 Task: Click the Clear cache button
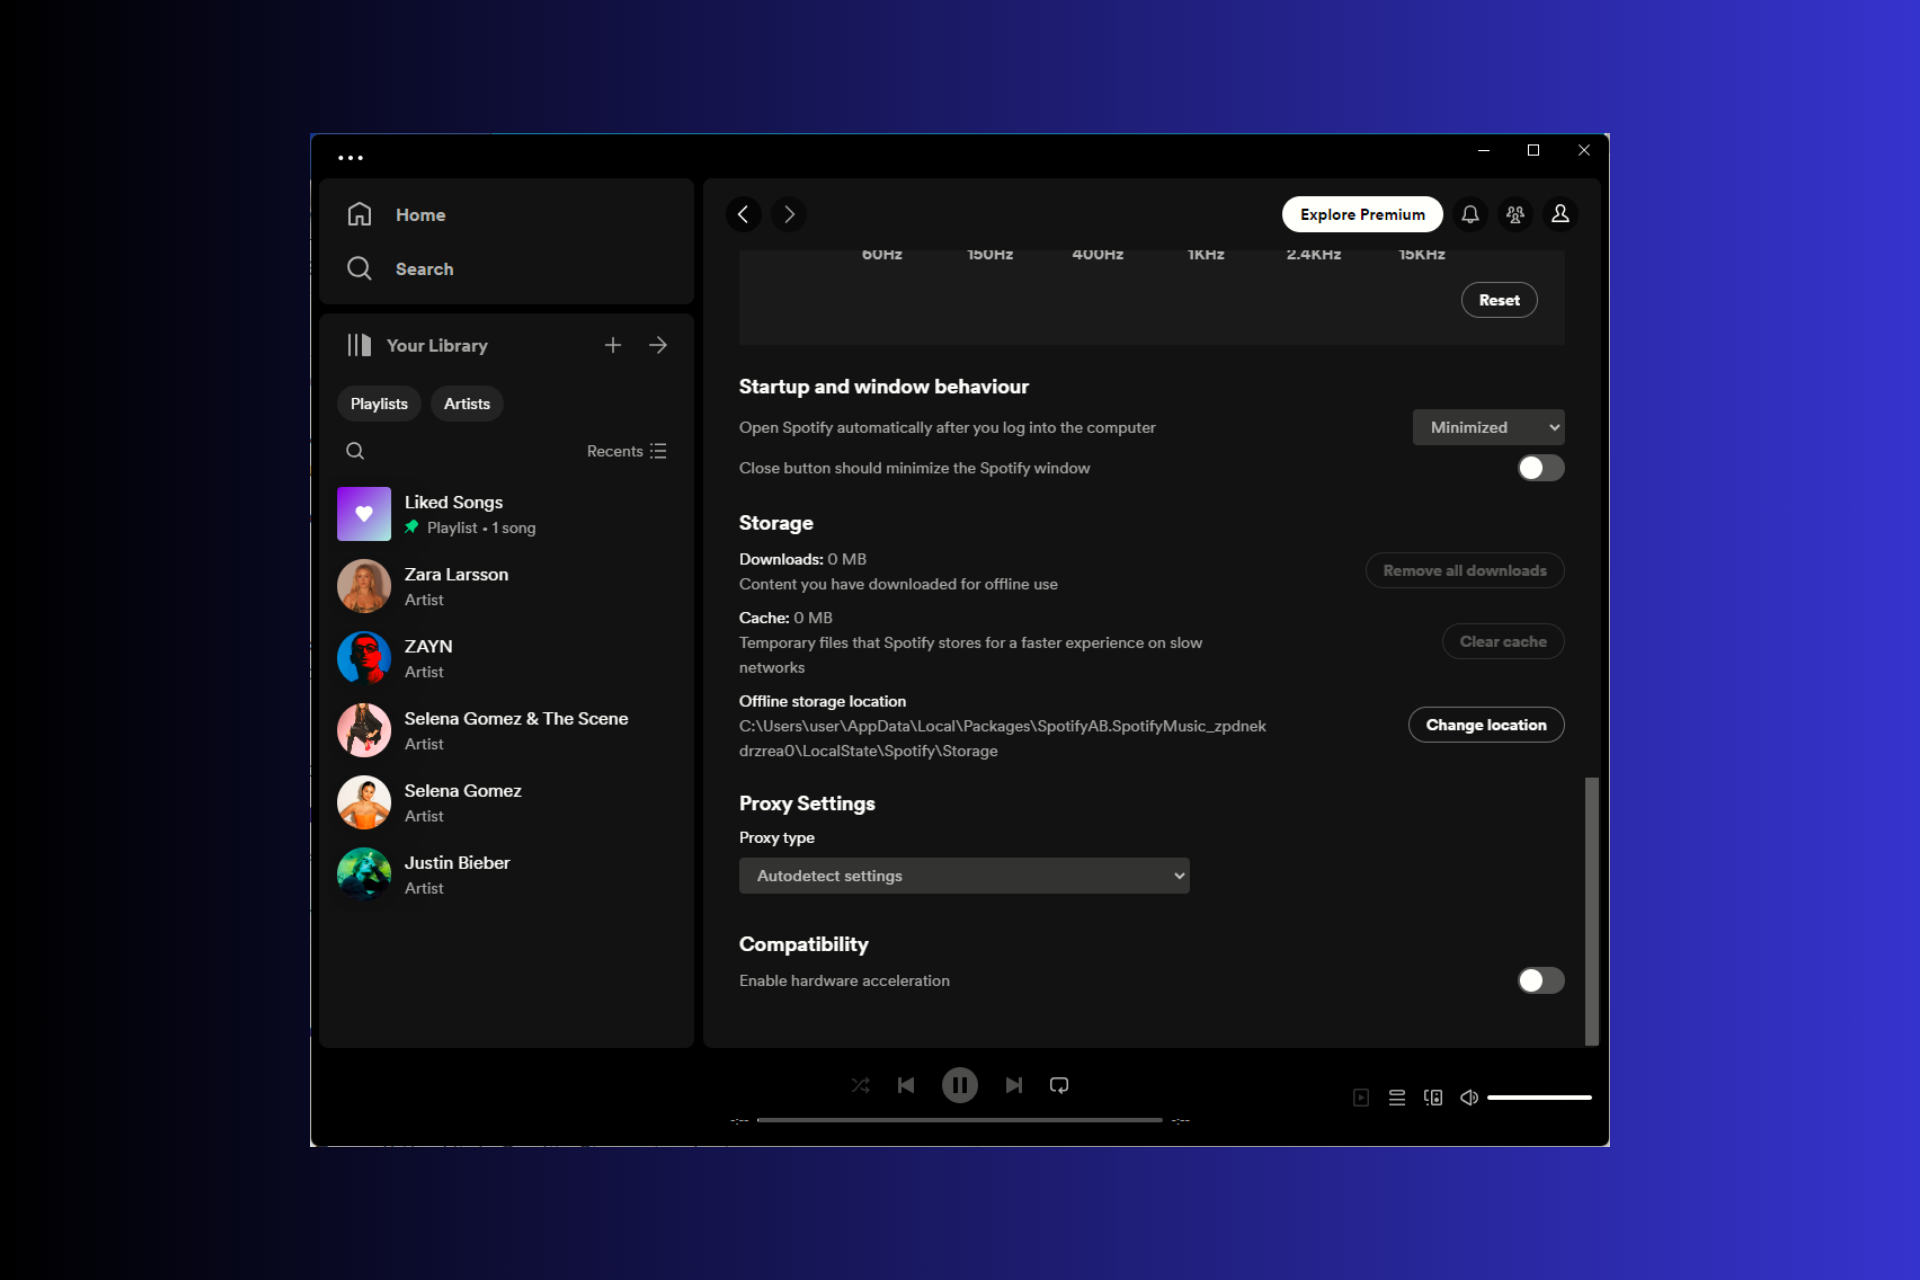pos(1503,641)
